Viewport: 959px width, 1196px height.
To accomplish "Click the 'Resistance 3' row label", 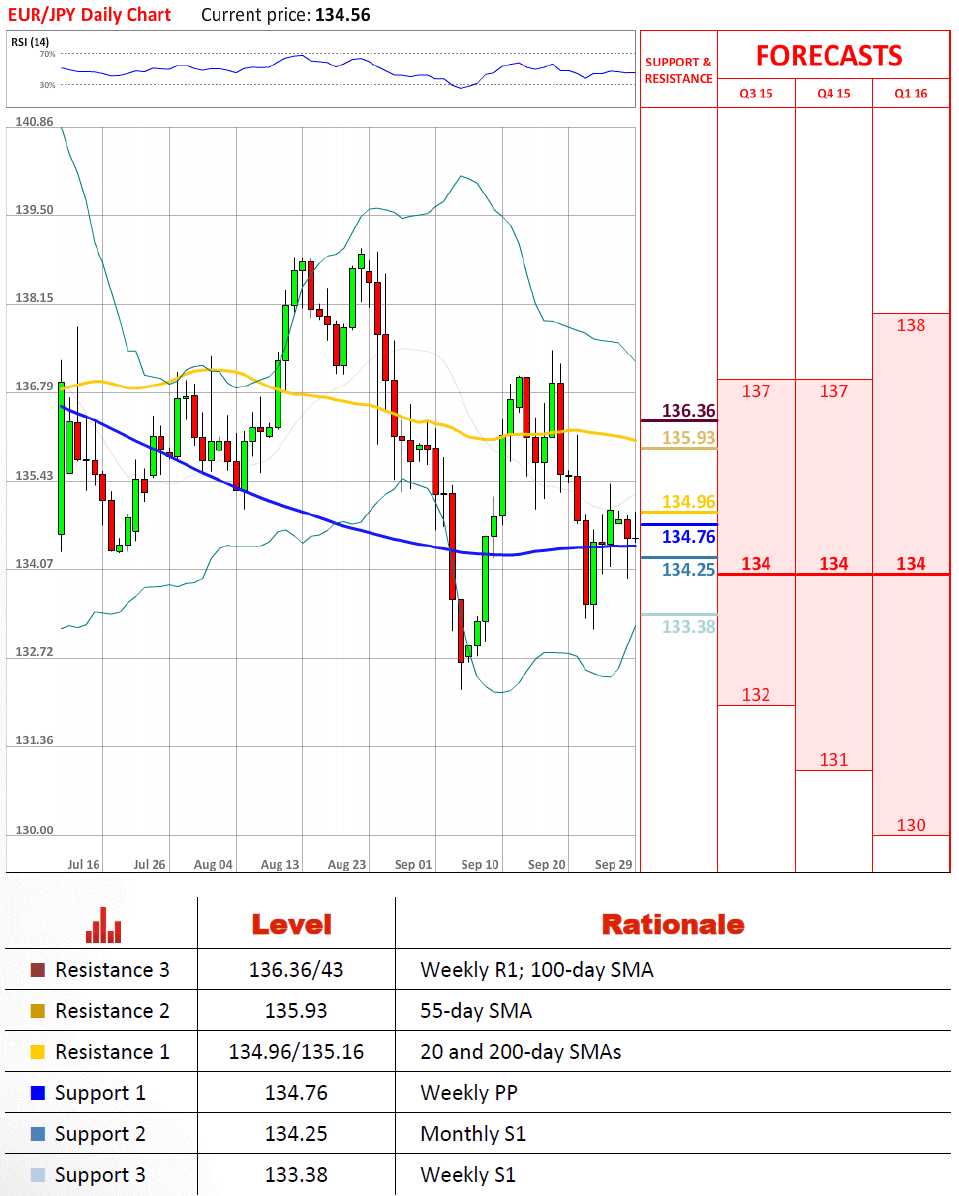I will pos(112,970).
